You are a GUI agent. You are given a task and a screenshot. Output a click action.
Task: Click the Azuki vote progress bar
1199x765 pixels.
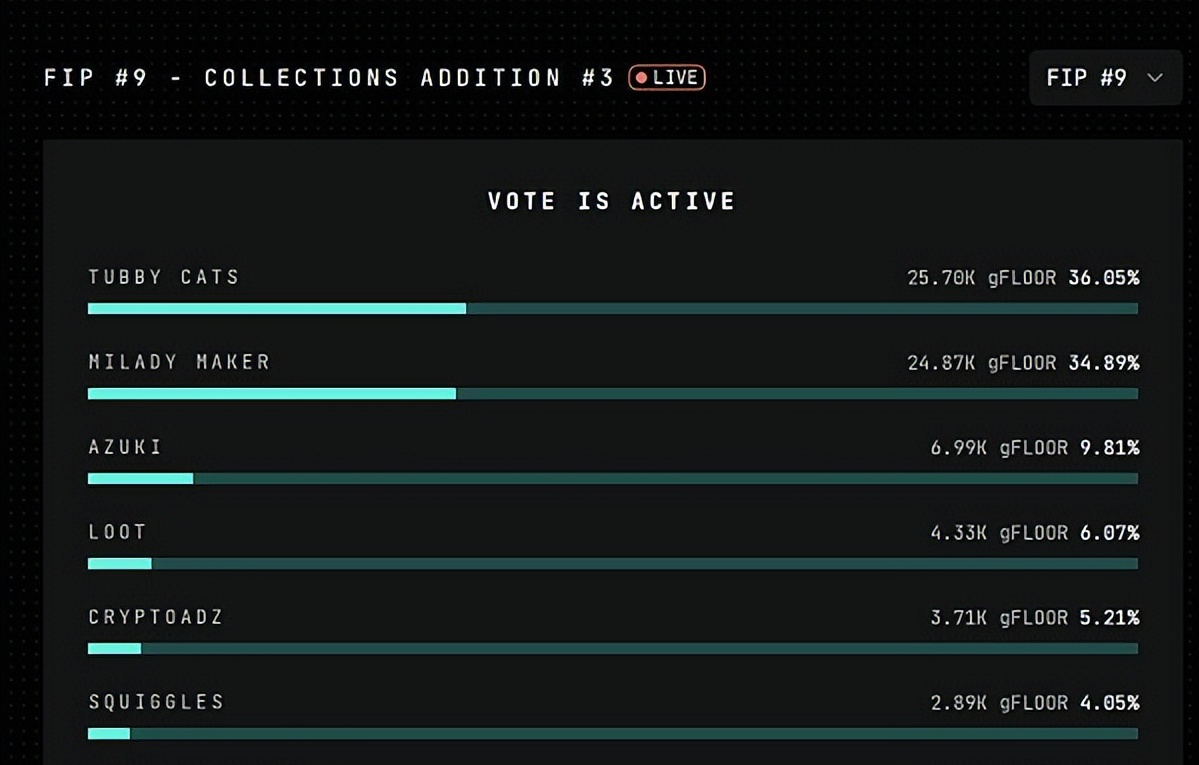[x=612, y=479]
